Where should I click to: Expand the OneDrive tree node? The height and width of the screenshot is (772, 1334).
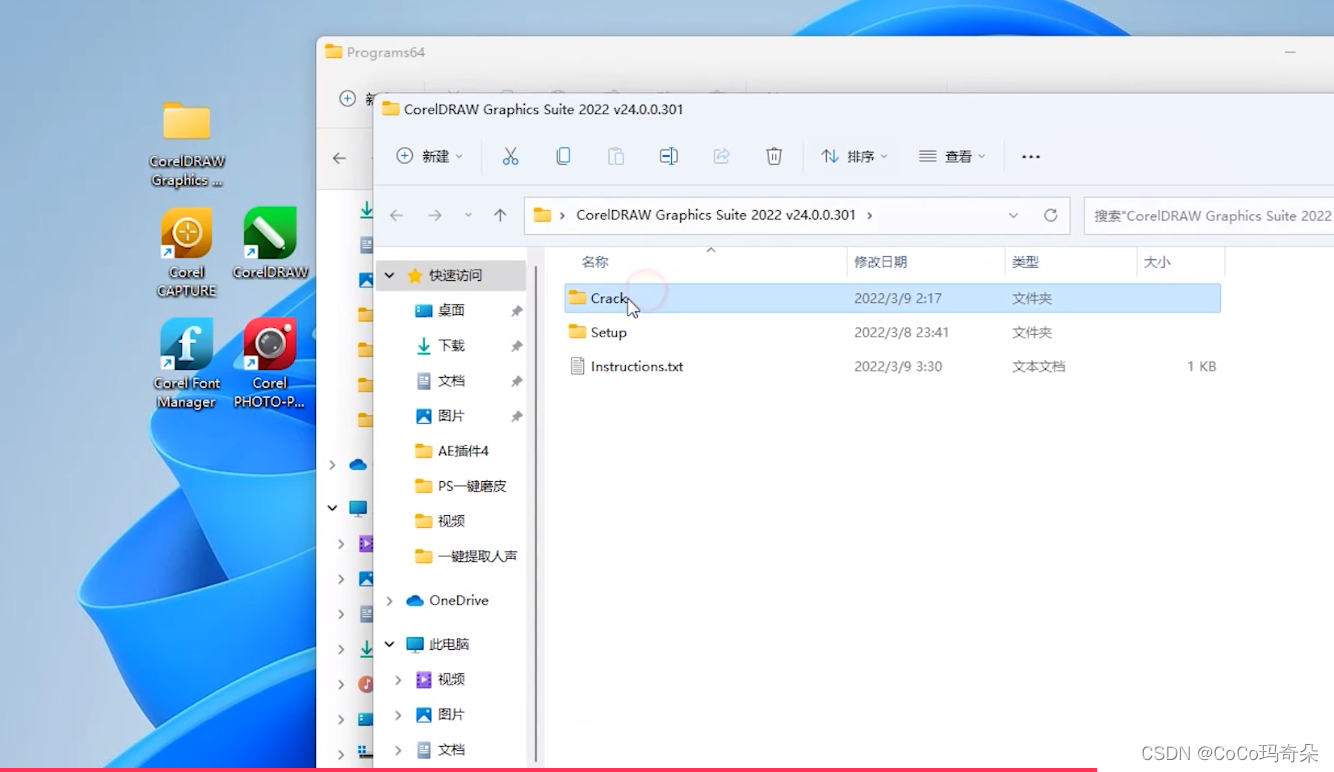(x=389, y=601)
